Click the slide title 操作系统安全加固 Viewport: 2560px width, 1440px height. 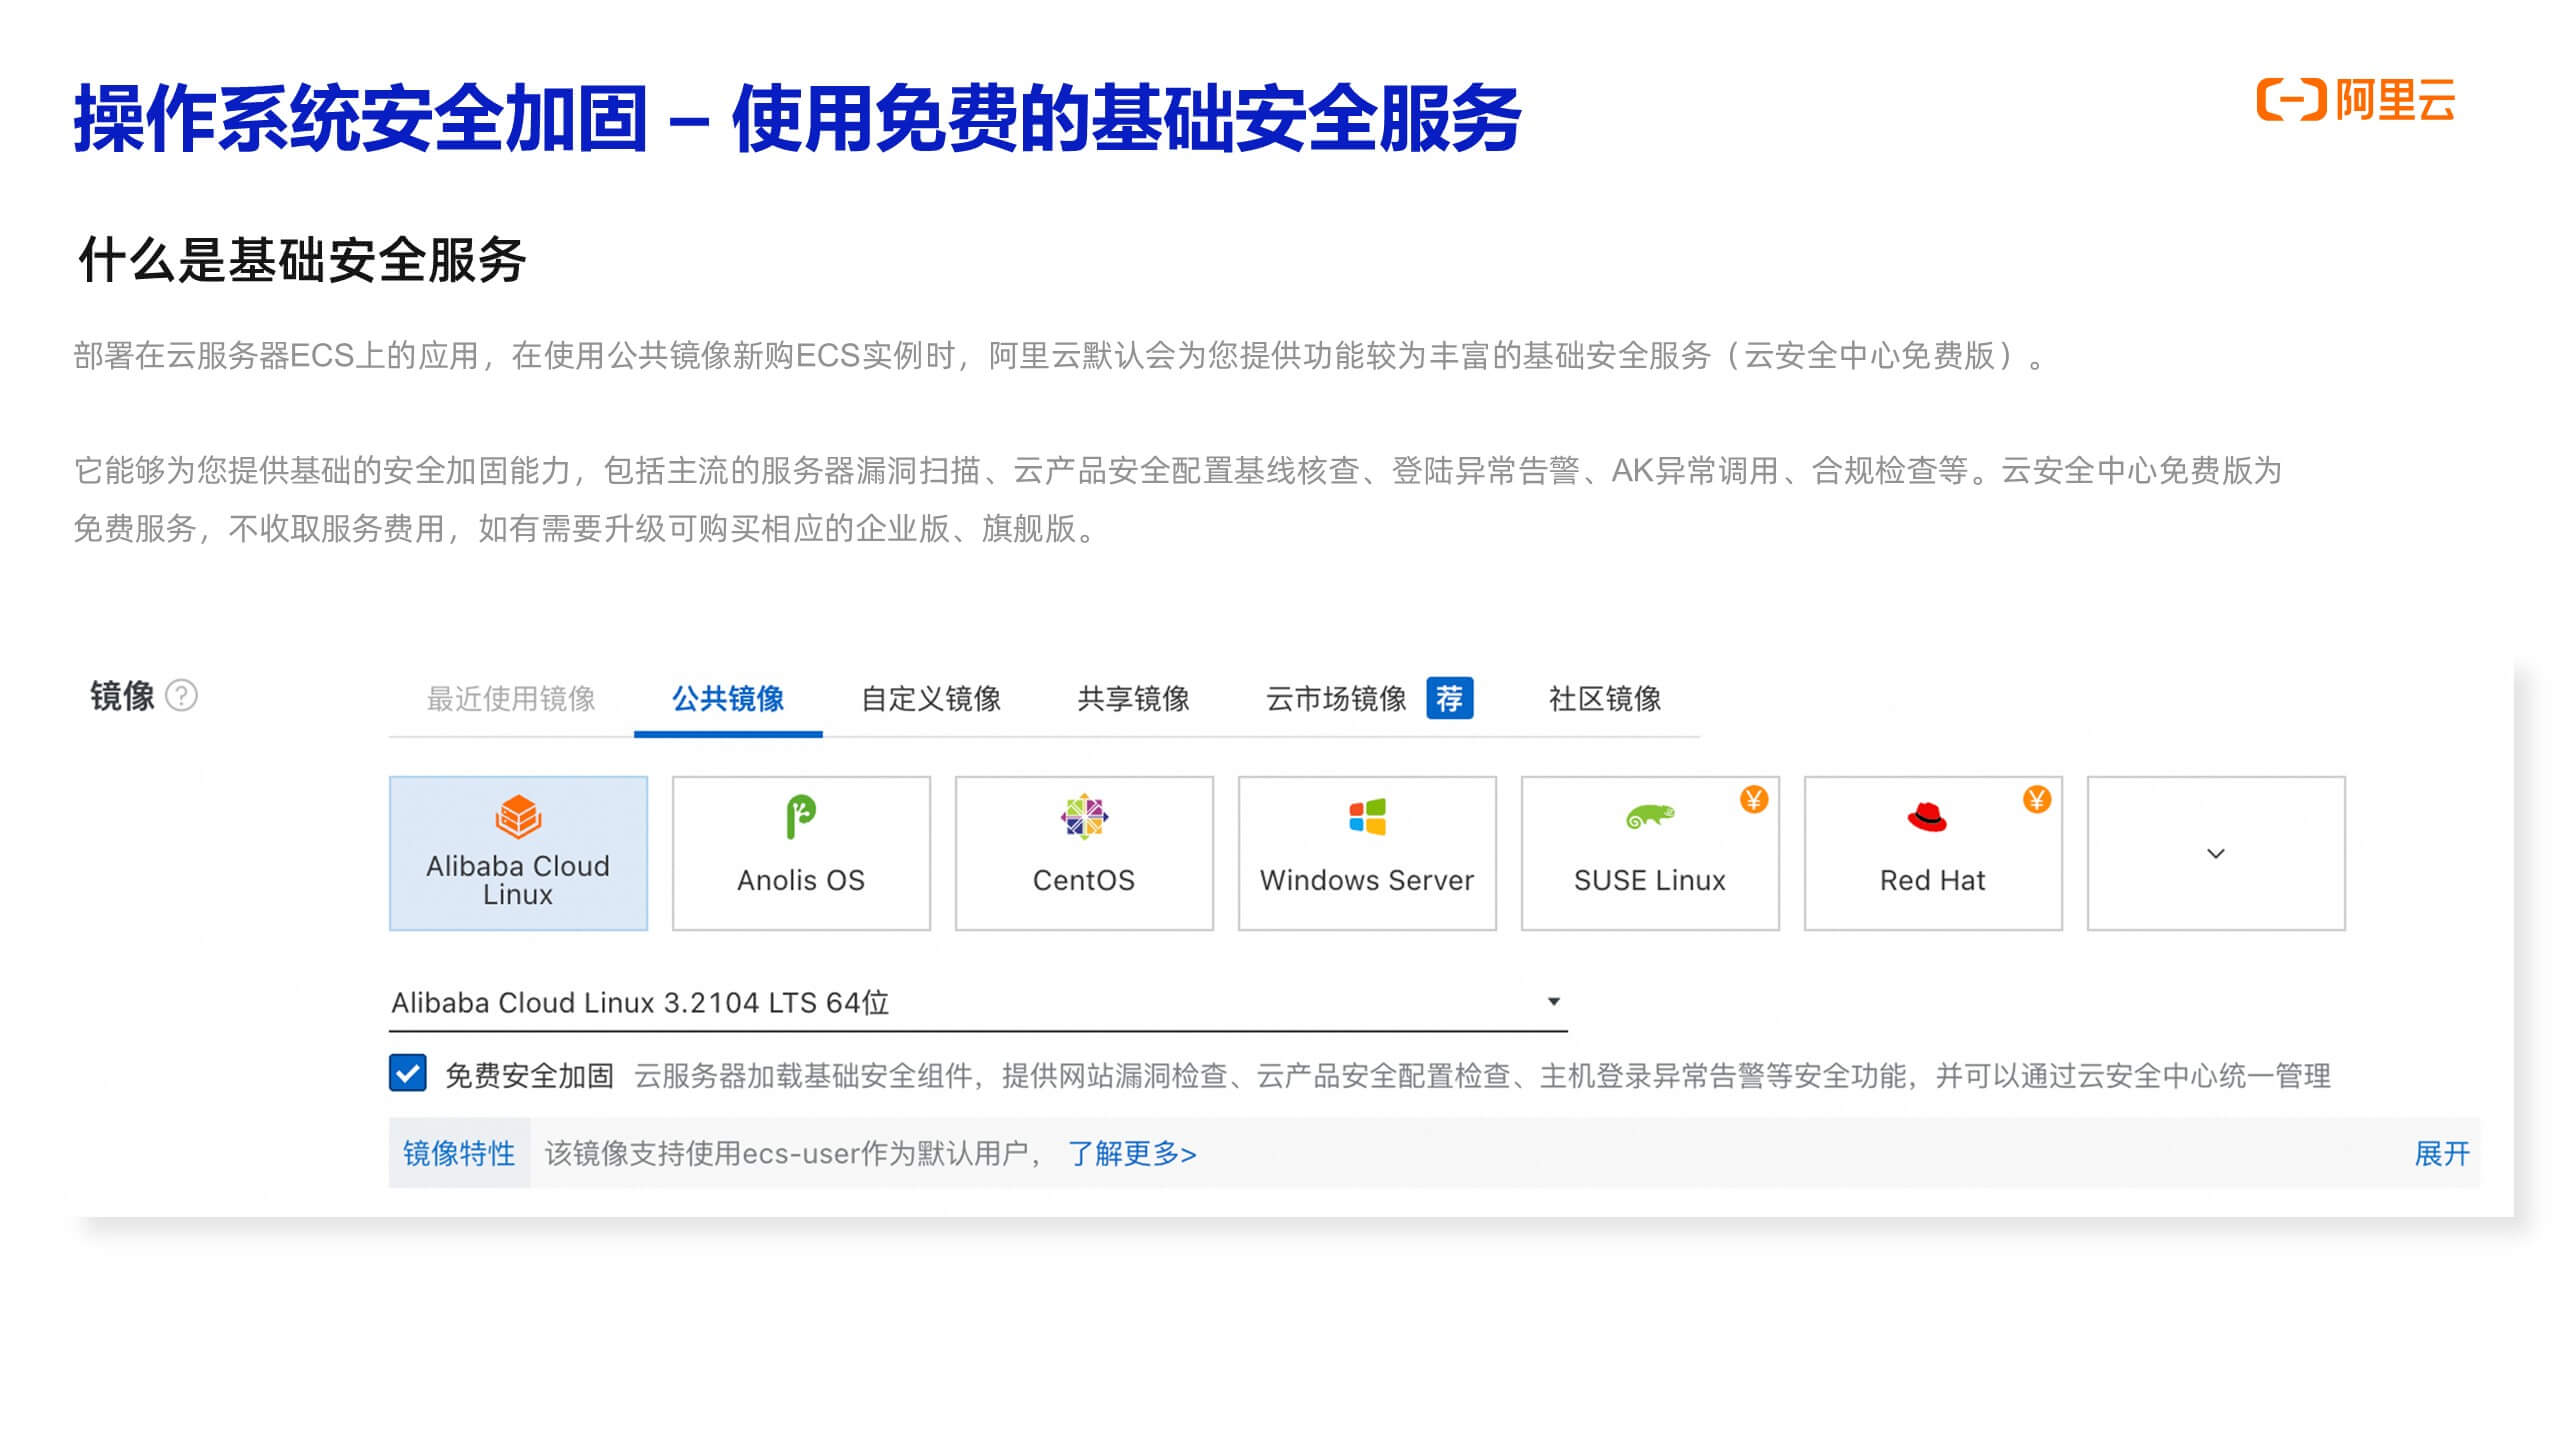pyautogui.click(x=360, y=118)
